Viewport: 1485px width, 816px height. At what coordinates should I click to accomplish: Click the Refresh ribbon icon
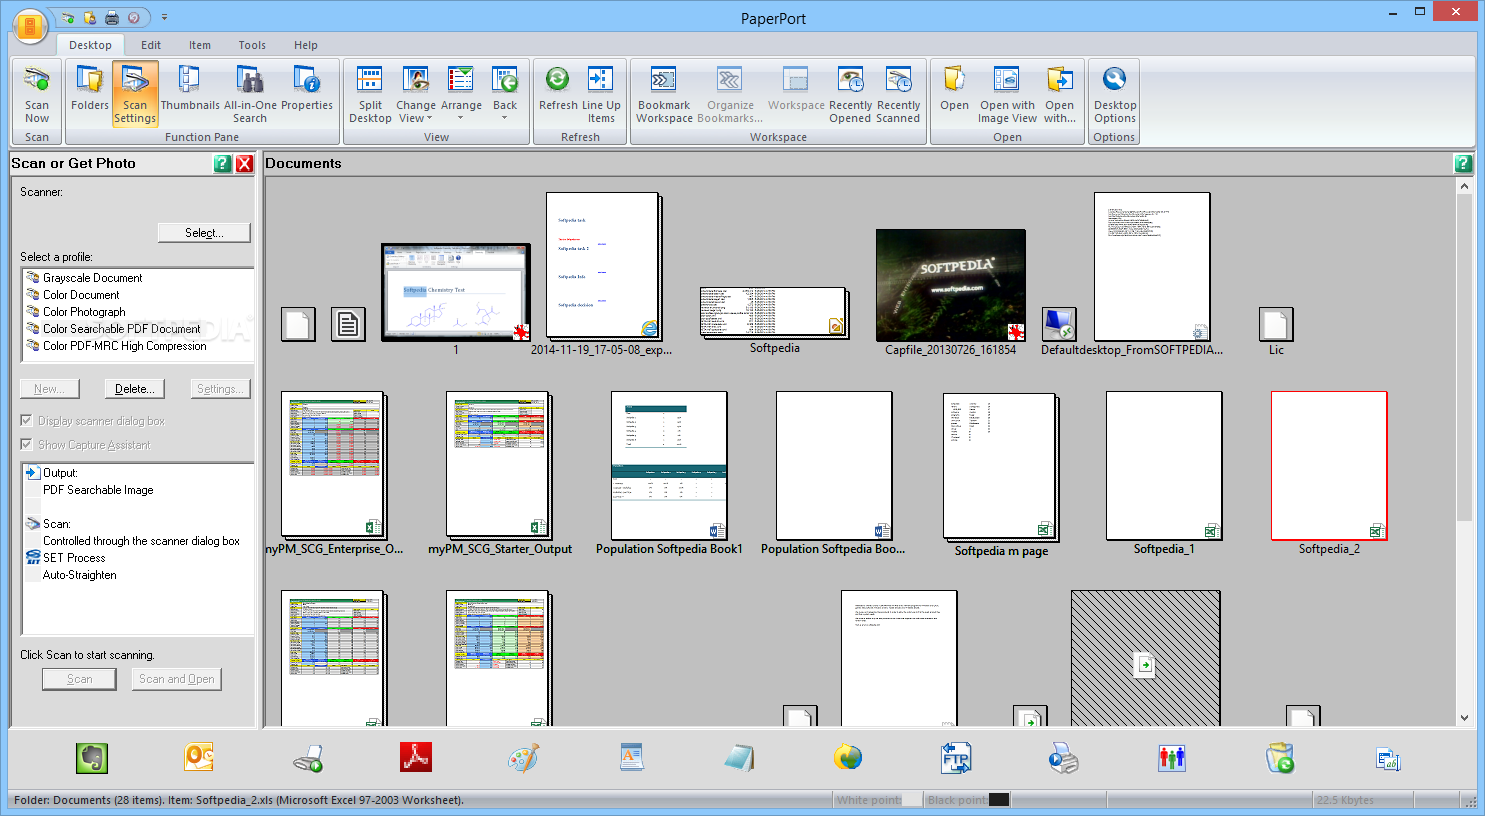[x=558, y=94]
